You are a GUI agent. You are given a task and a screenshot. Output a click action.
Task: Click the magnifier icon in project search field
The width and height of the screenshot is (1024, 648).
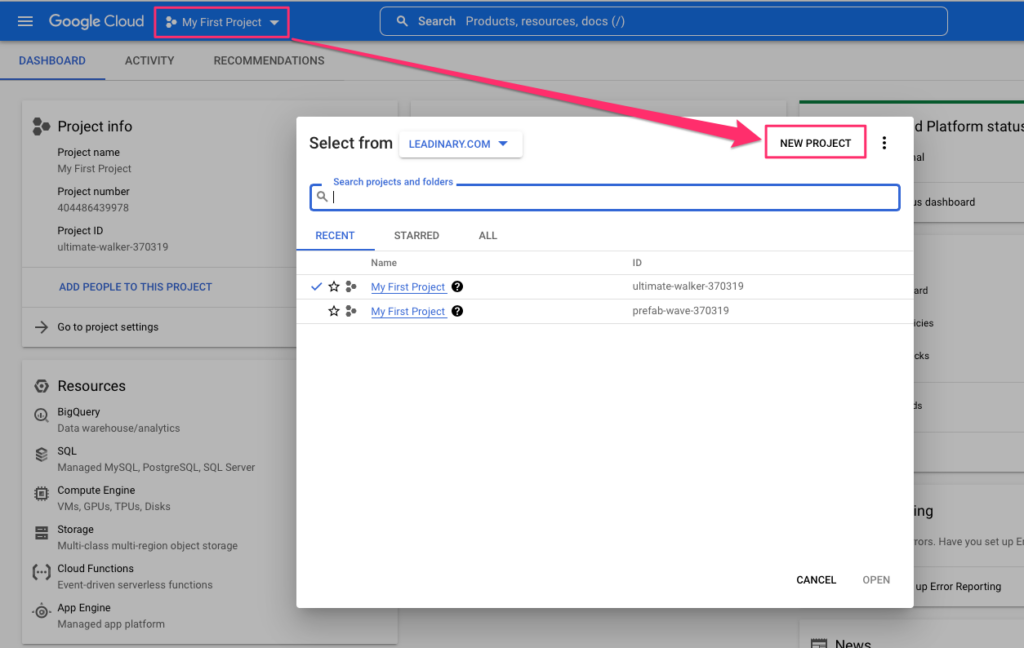point(322,196)
